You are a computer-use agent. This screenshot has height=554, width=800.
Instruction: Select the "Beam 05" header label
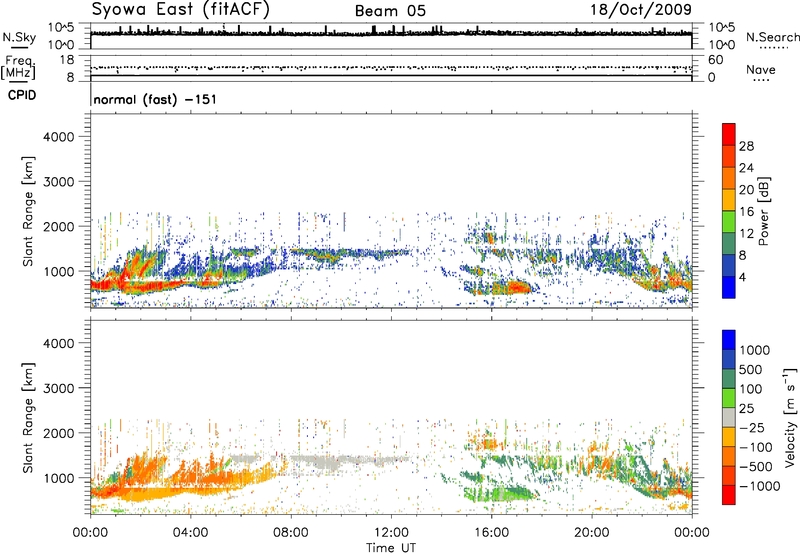point(390,11)
